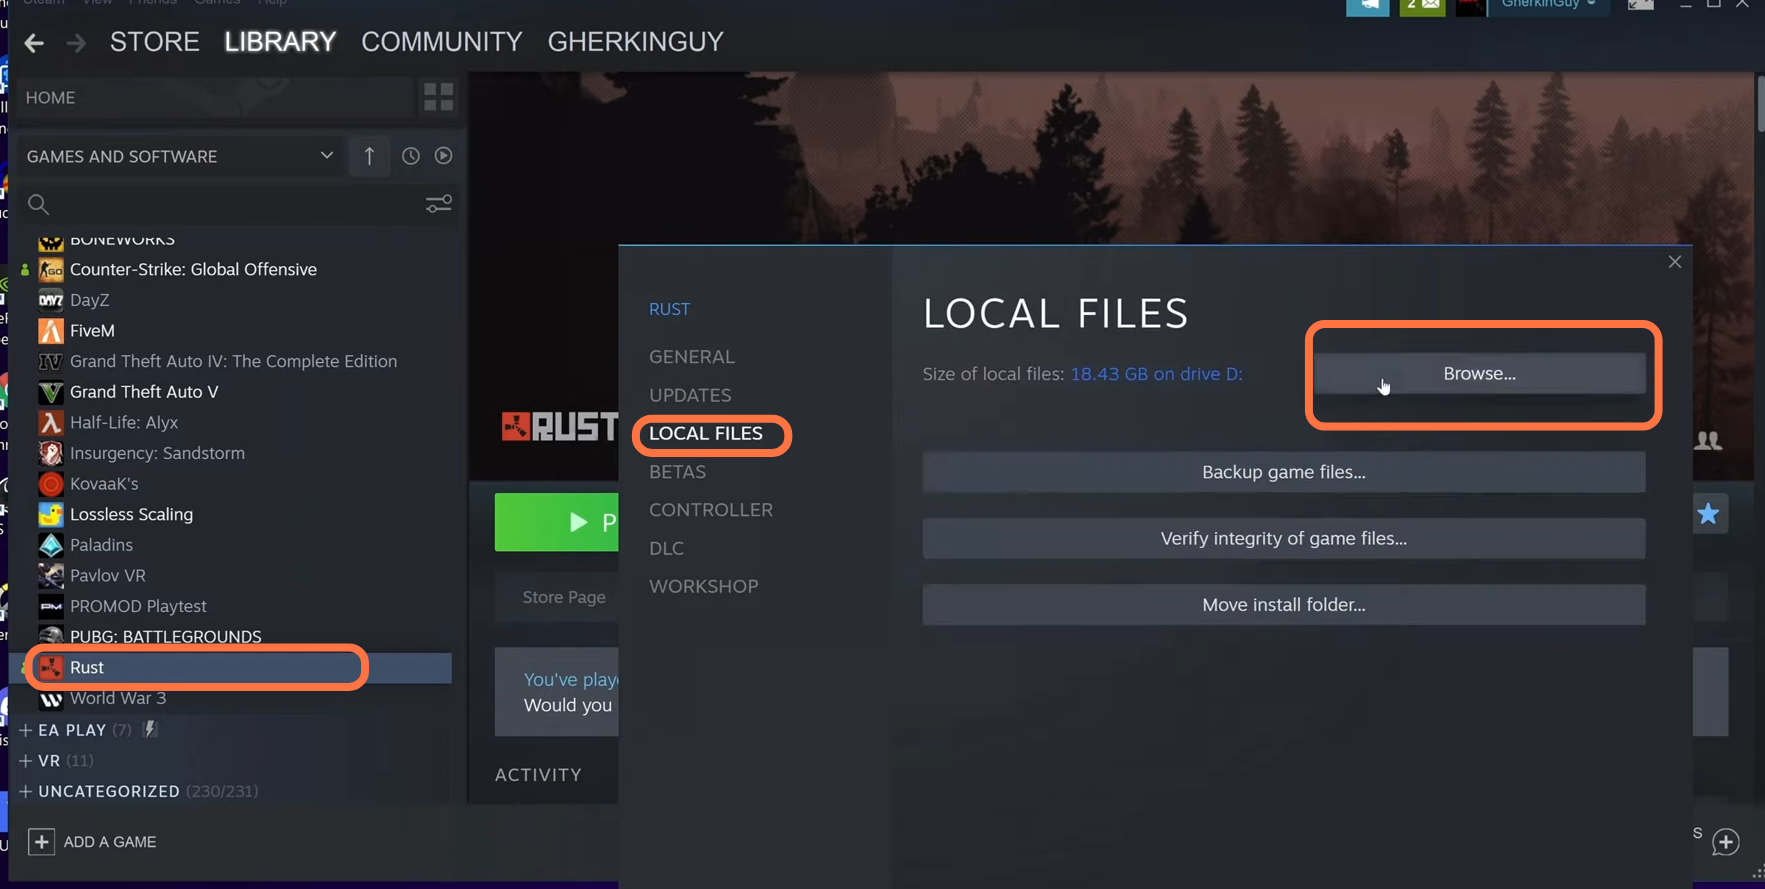The width and height of the screenshot is (1765, 889).
Task: Select PUBG: BATTLEGROUNDS entry
Action: [x=166, y=637]
